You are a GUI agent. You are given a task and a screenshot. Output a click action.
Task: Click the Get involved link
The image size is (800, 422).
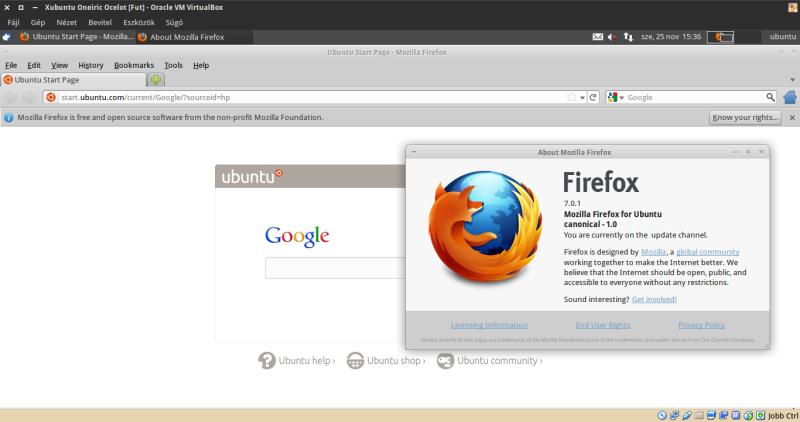point(654,300)
